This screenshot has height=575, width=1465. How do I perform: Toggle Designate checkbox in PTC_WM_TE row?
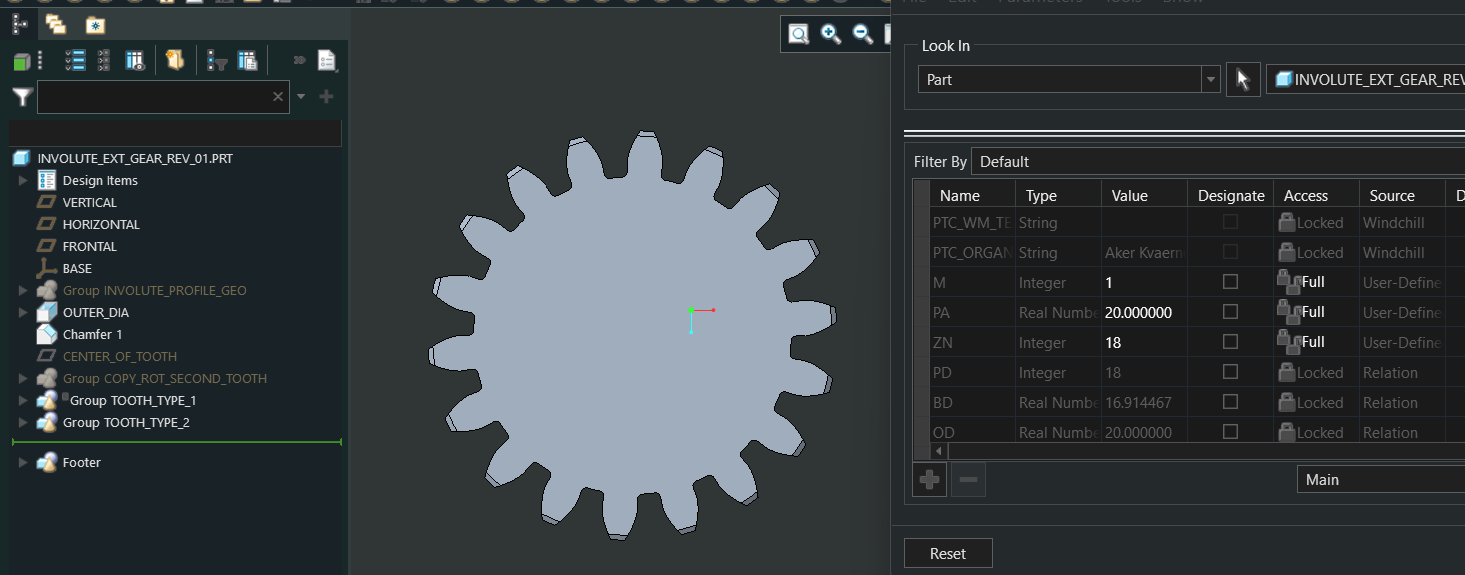[x=1230, y=222]
